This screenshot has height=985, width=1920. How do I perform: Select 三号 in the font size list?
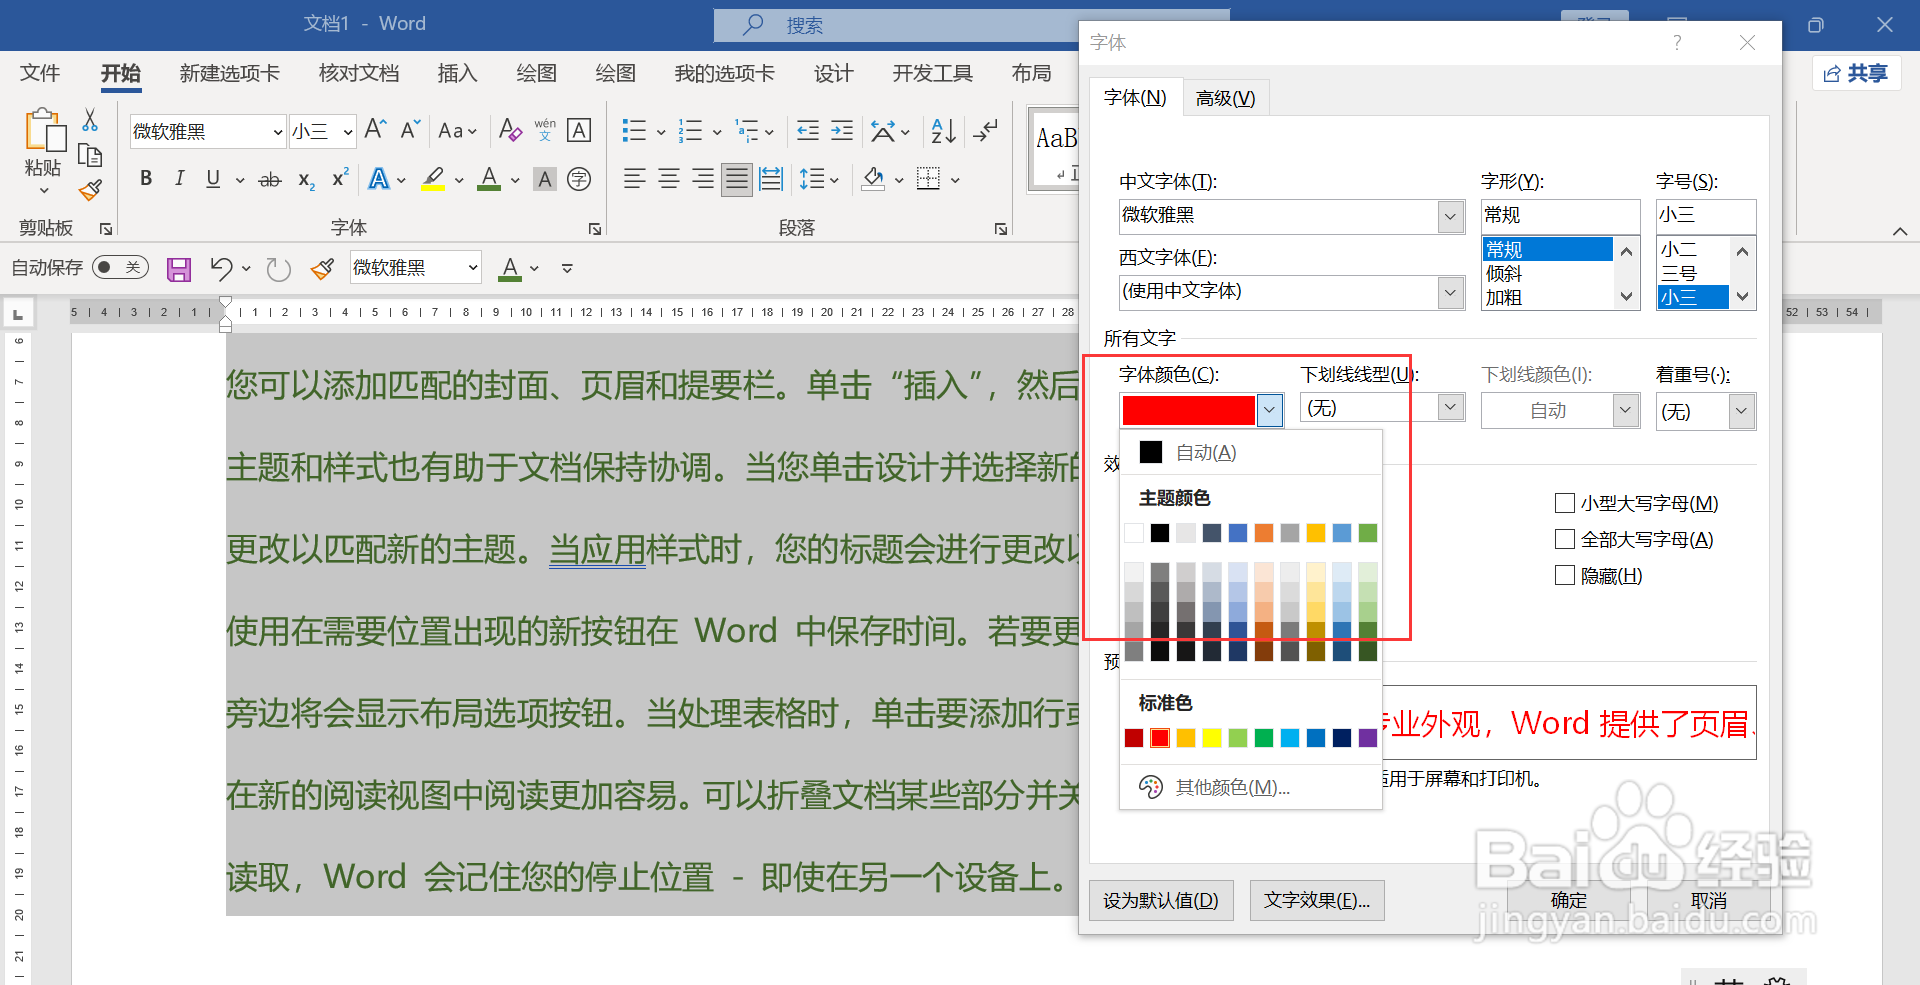1692,273
